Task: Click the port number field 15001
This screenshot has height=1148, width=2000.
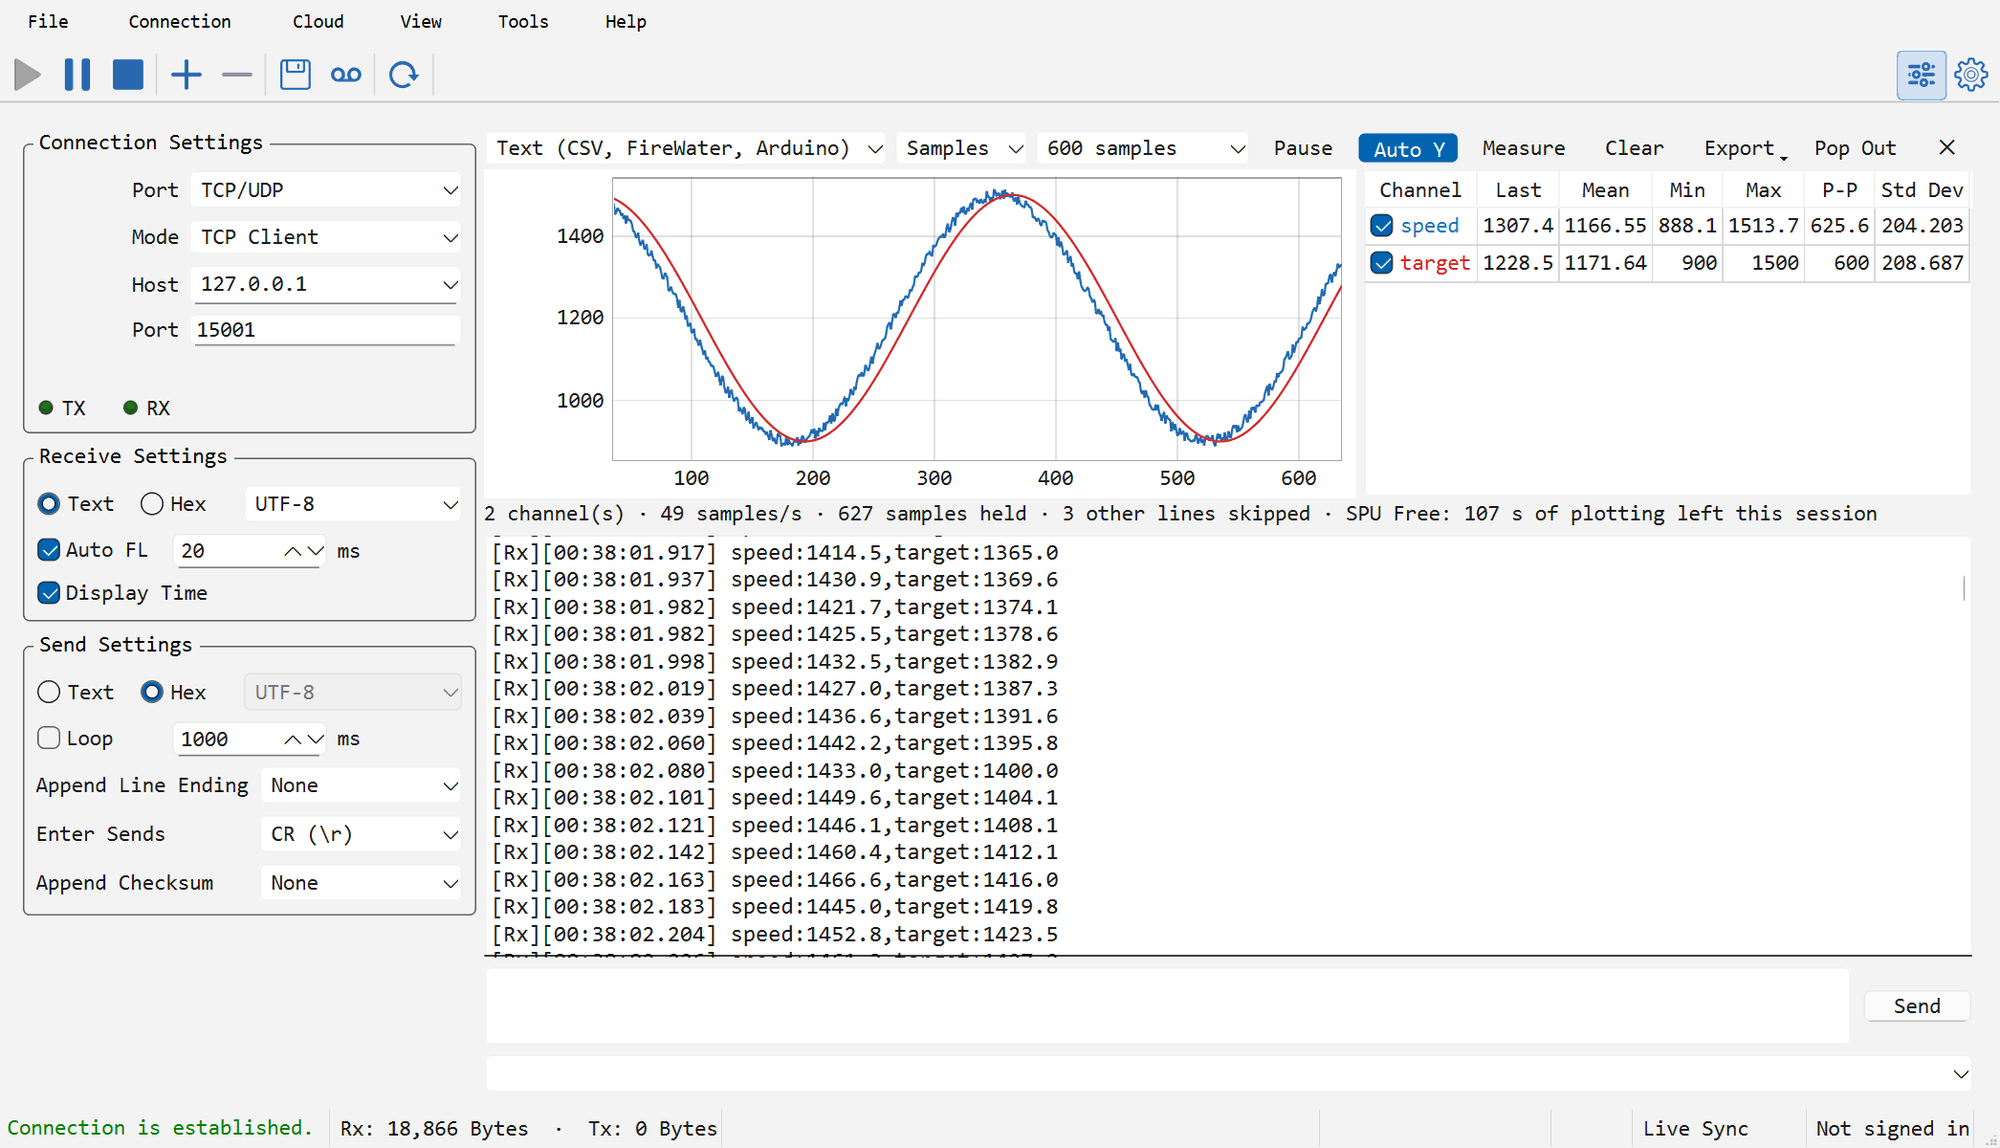Action: (x=326, y=330)
